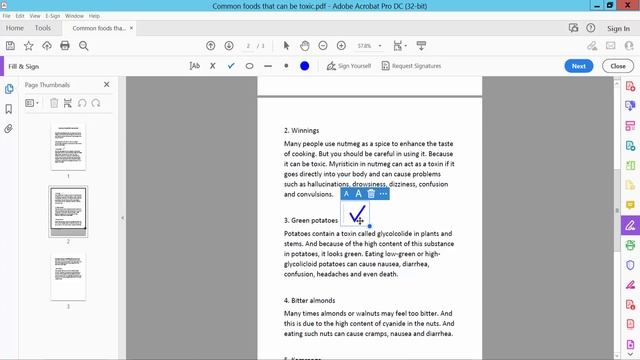
Task: Delete the checkmark annotation via trash
Action: click(x=371, y=194)
